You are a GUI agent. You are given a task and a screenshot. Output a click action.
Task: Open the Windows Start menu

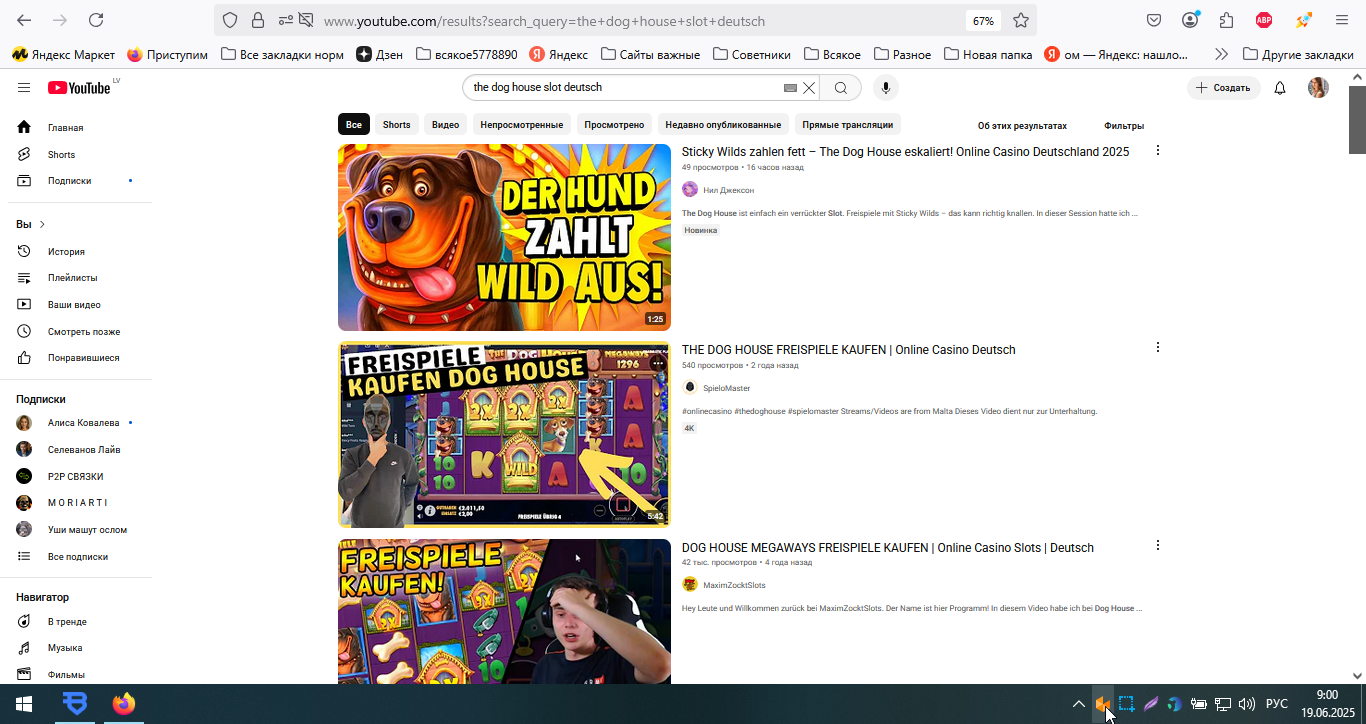[24, 704]
